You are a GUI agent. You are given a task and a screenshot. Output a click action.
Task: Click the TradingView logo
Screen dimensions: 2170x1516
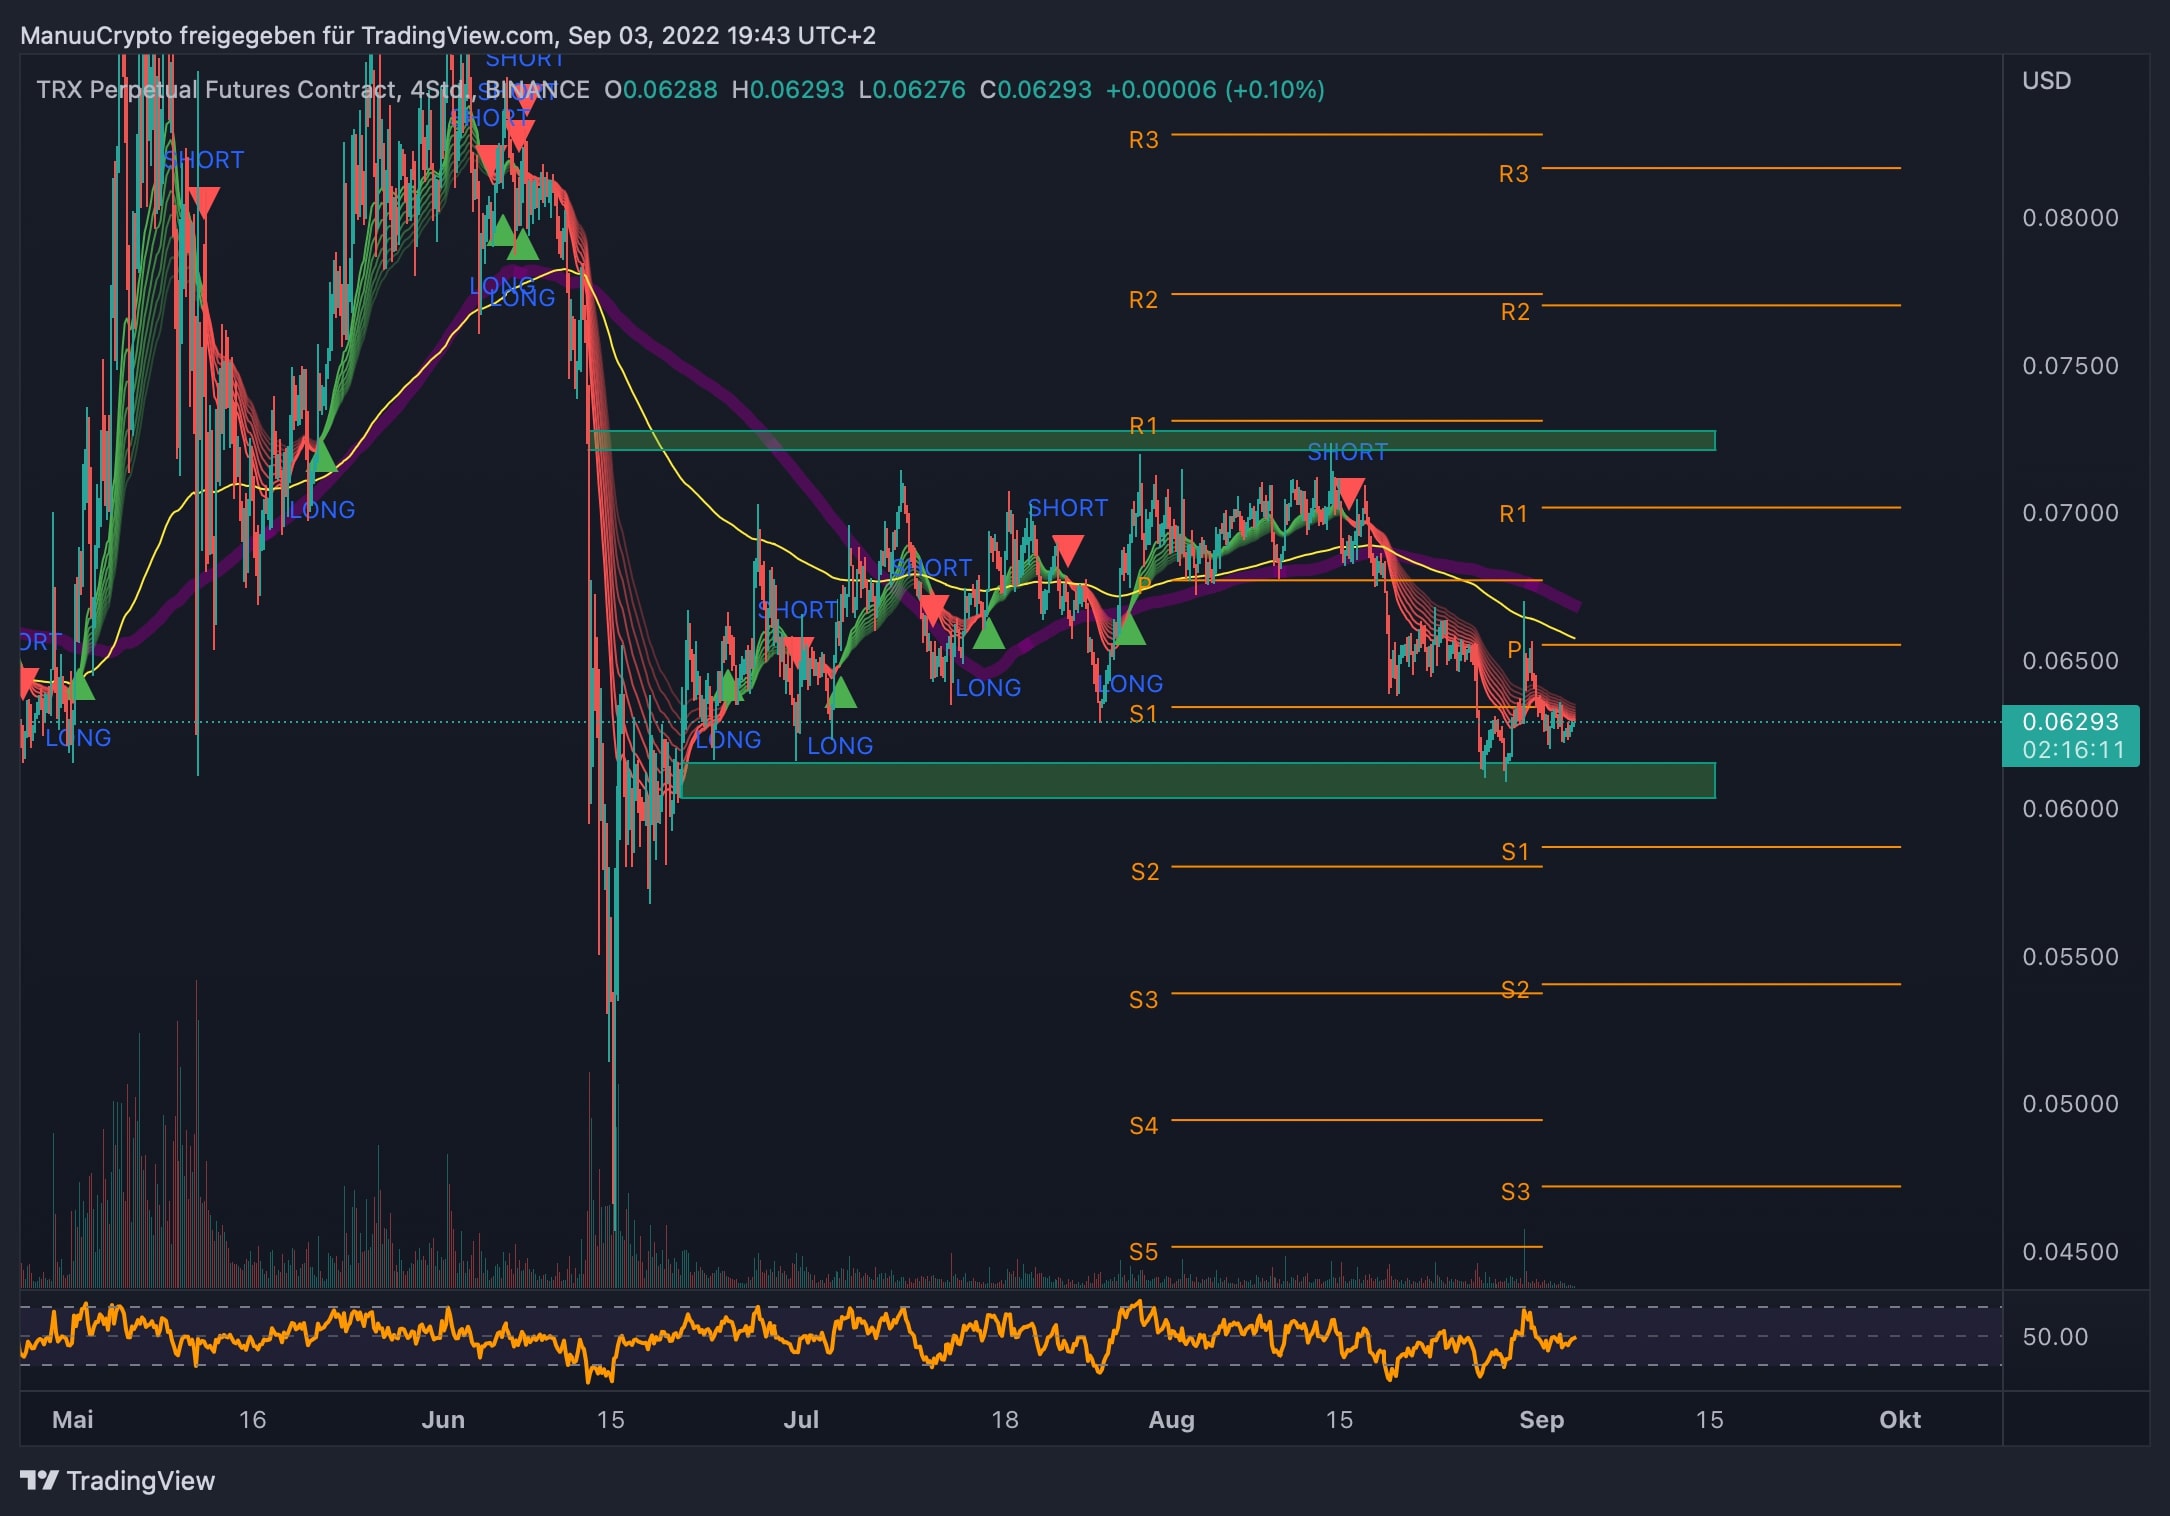click(117, 1480)
